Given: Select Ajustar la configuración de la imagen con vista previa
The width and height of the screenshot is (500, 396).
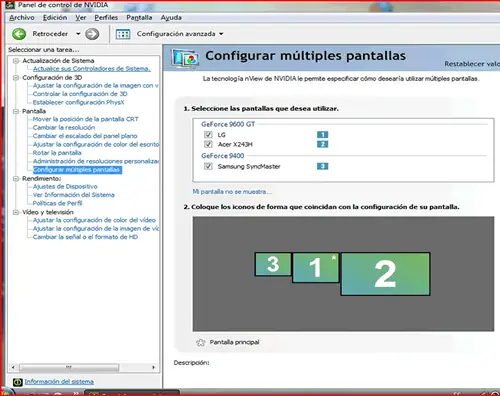Looking at the screenshot, I should pos(96,86).
